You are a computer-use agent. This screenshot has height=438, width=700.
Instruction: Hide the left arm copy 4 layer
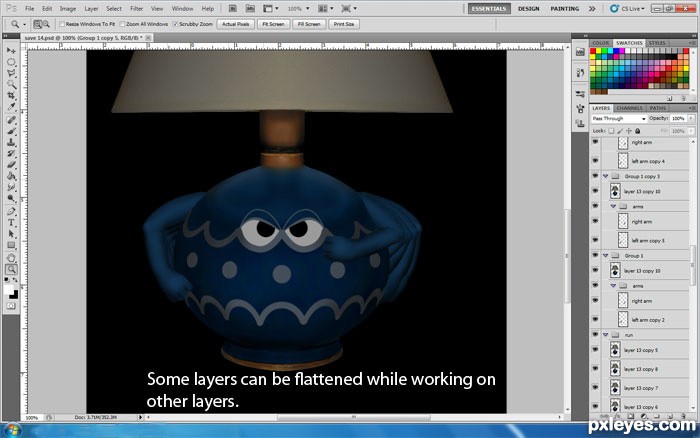pyautogui.click(x=595, y=161)
